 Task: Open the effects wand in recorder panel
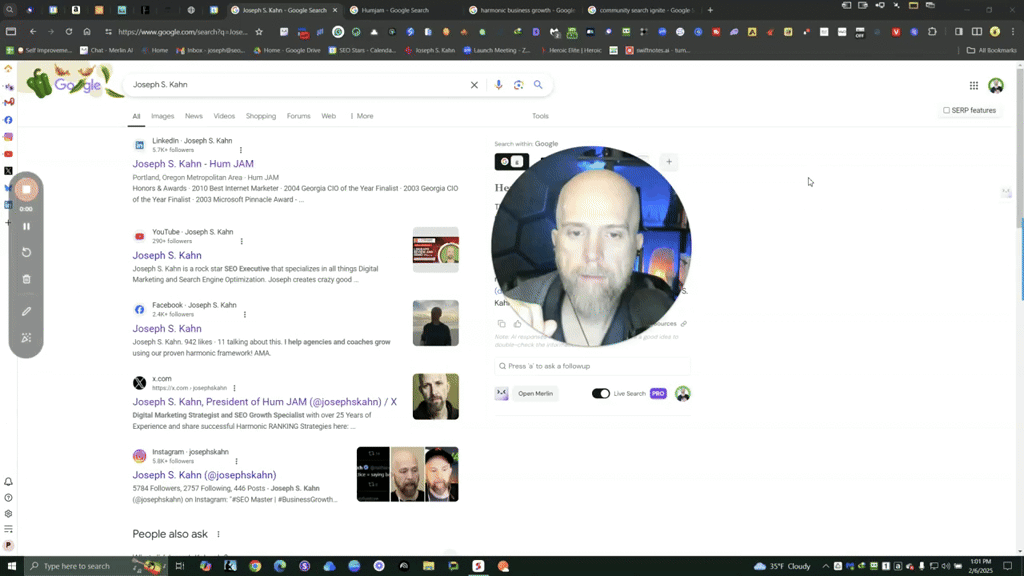tap(27, 338)
